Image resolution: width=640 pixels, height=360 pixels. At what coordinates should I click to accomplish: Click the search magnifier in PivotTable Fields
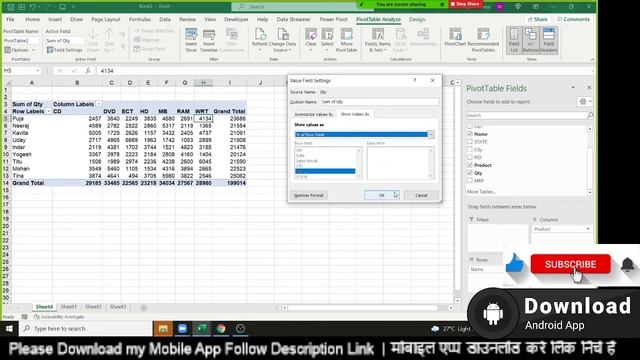pos(590,116)
